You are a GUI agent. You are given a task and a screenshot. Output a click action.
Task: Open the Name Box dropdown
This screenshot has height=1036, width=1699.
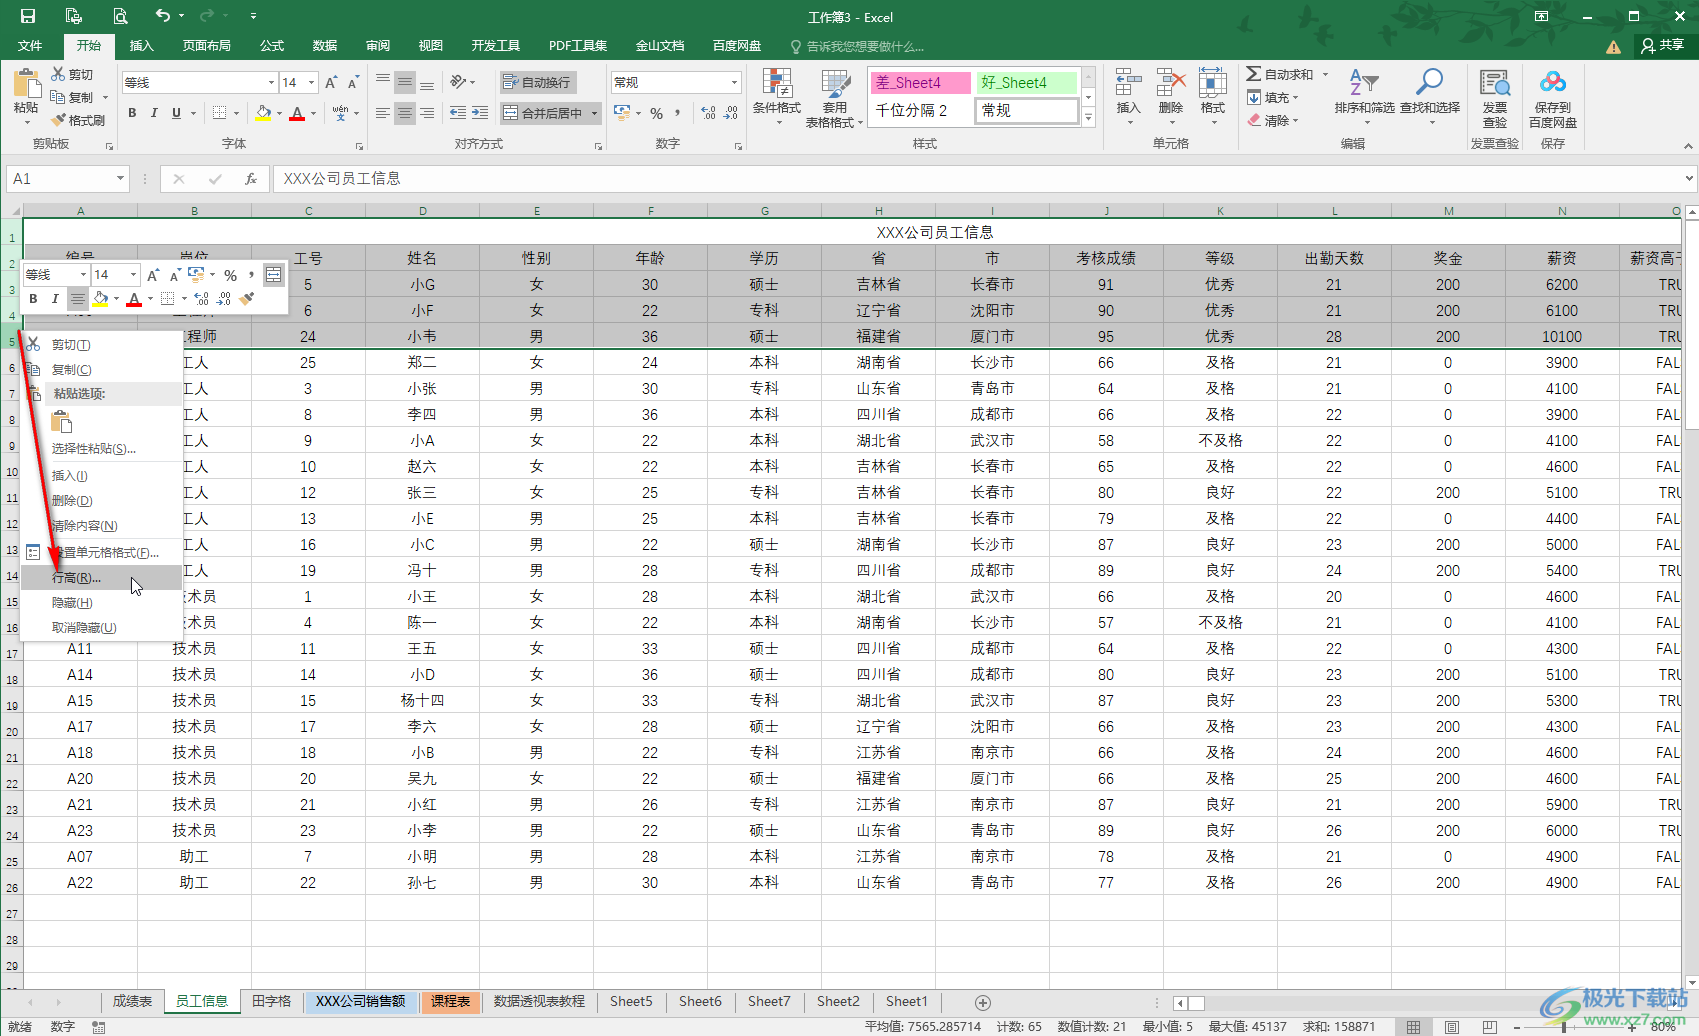tap(120, 179)
